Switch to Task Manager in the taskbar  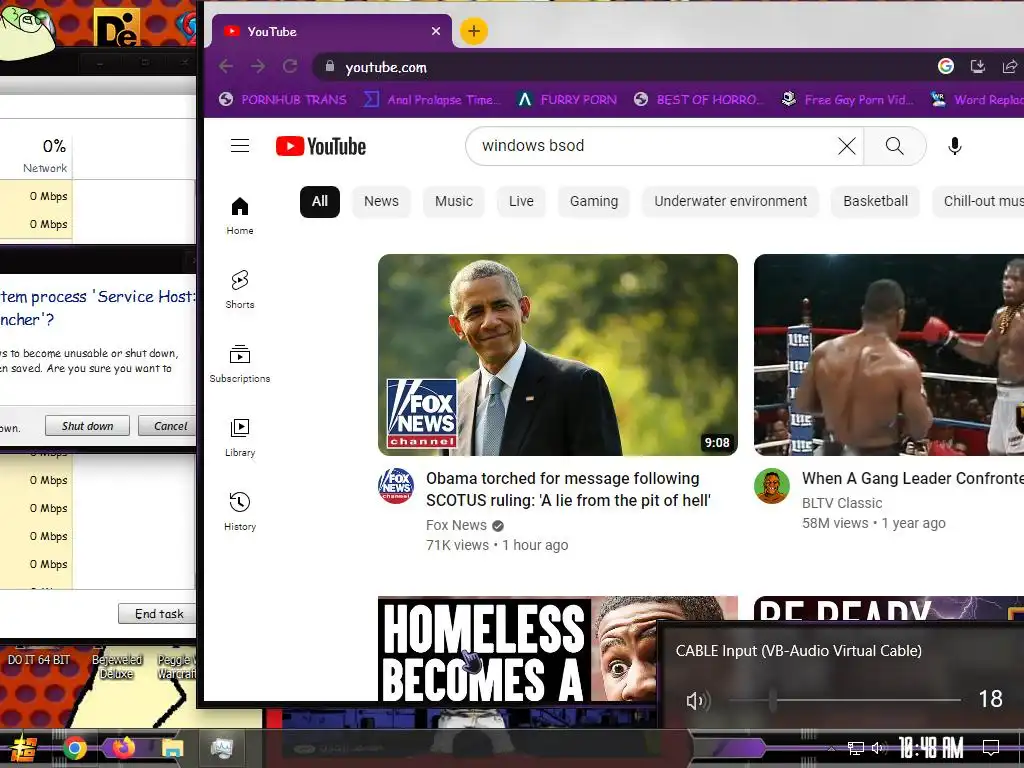[221, 748]
